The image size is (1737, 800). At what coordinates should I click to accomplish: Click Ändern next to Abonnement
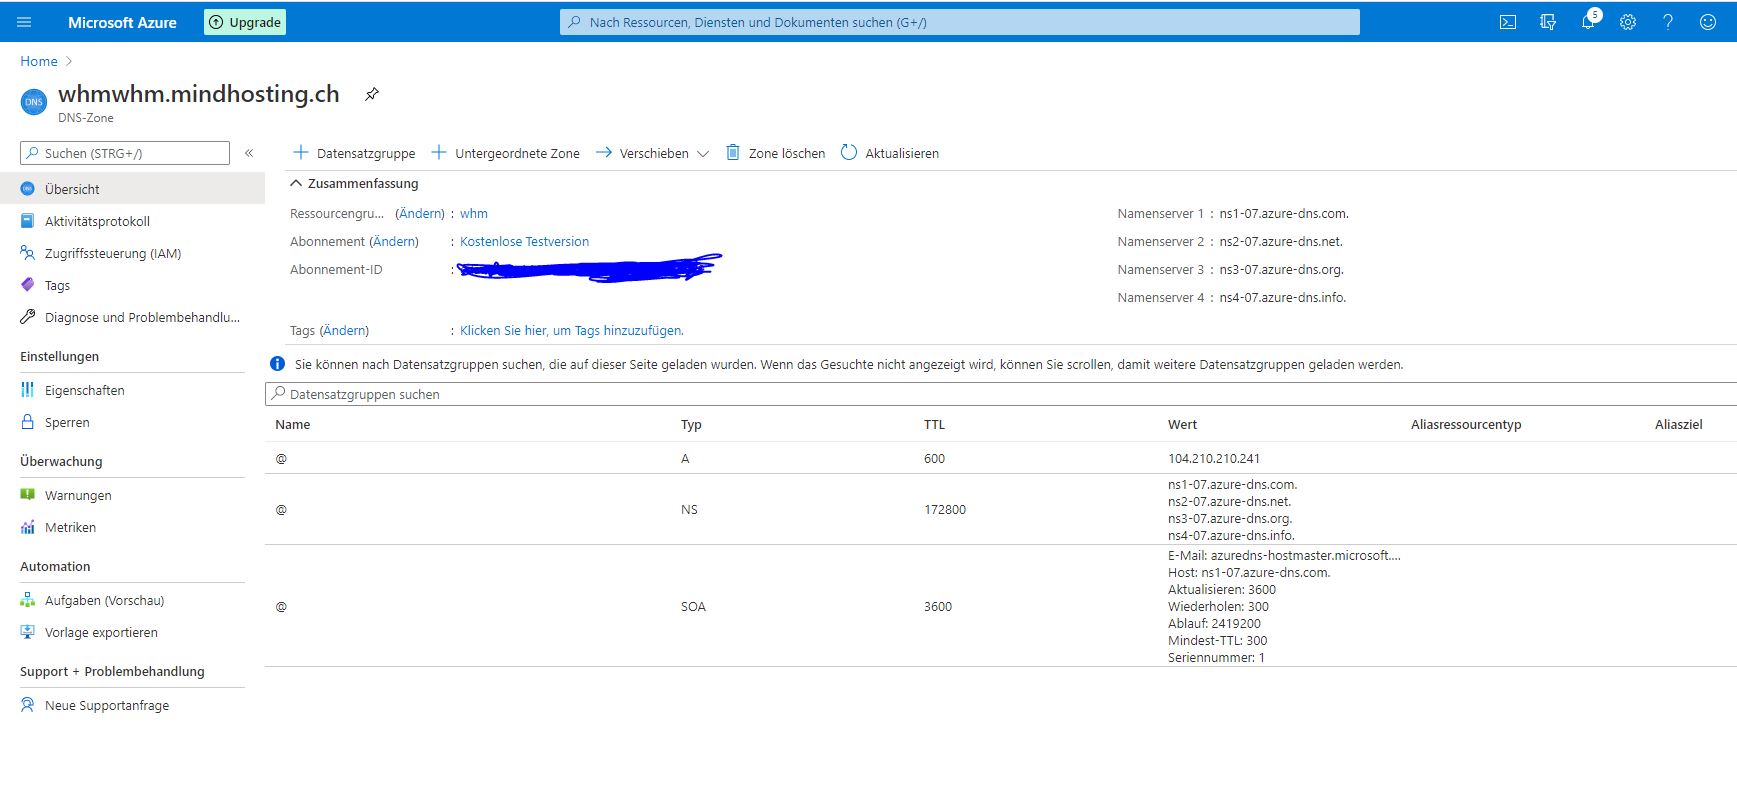[394, 242]
